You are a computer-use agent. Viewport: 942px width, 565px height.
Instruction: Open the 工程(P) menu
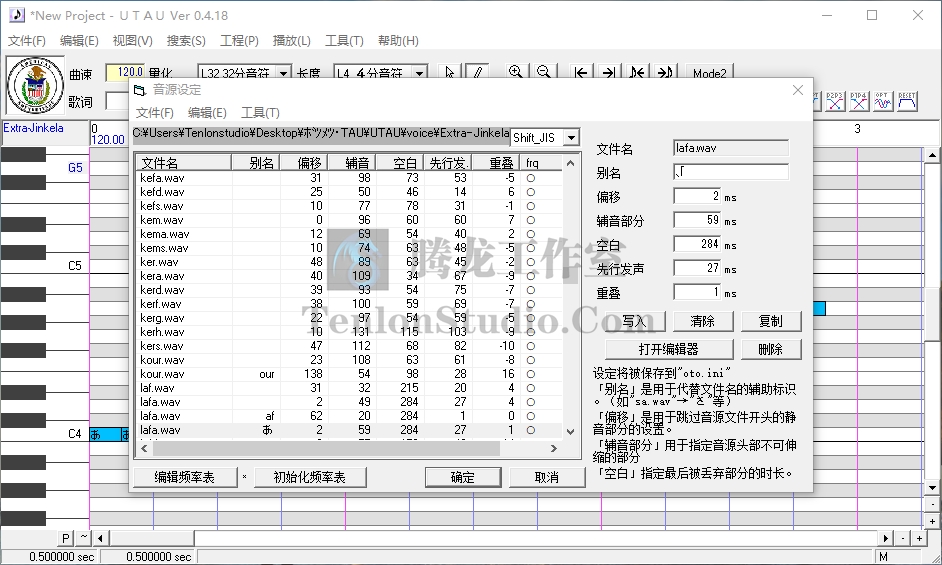239,40
